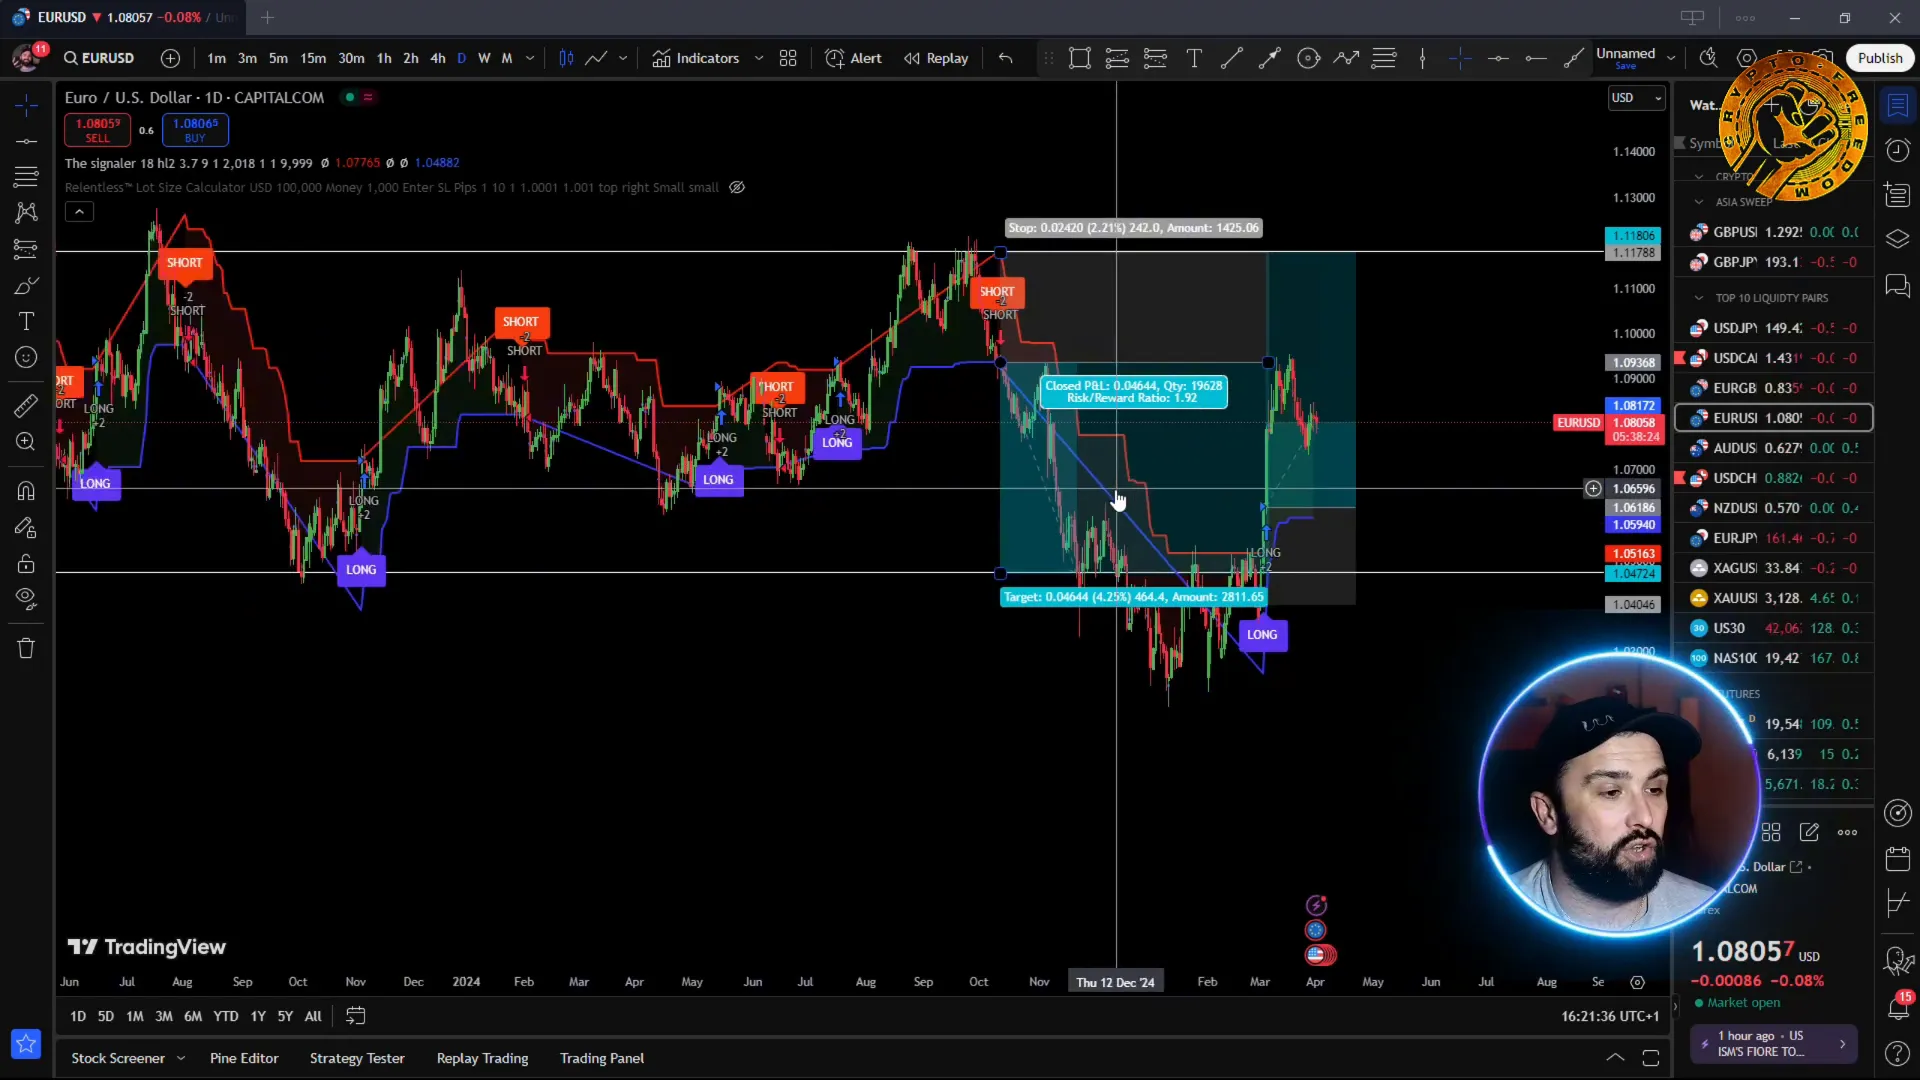1920x1080 pixels.
Task: Select the circle tool in favorites bar
Action: pos(1308,58)
